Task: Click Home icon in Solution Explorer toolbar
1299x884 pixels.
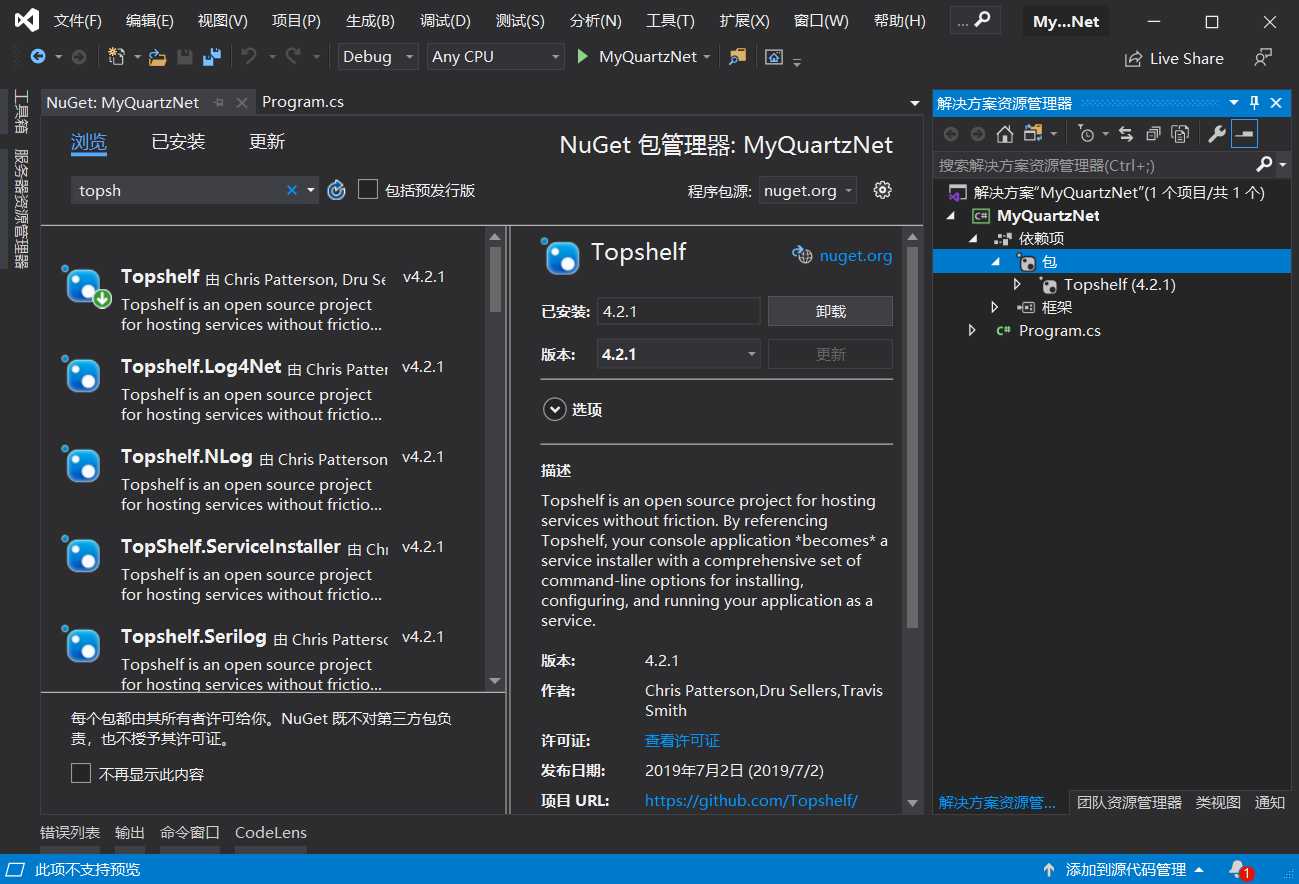Action: click(1005, 134)
